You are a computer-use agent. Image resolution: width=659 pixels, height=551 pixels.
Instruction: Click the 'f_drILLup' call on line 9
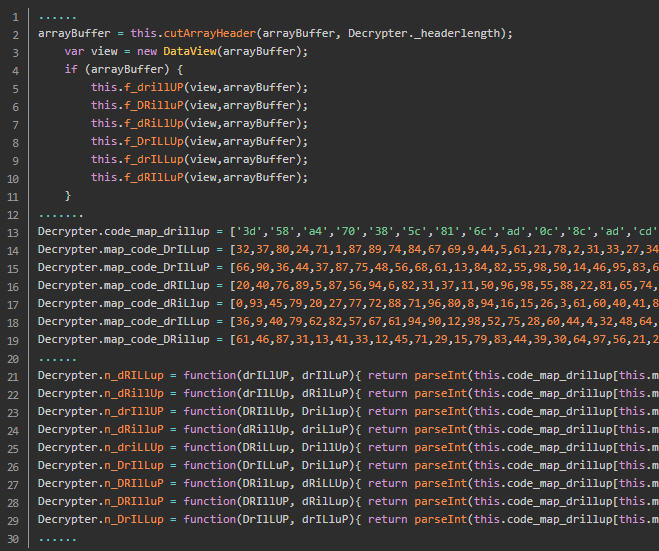[x=154, y=159]
